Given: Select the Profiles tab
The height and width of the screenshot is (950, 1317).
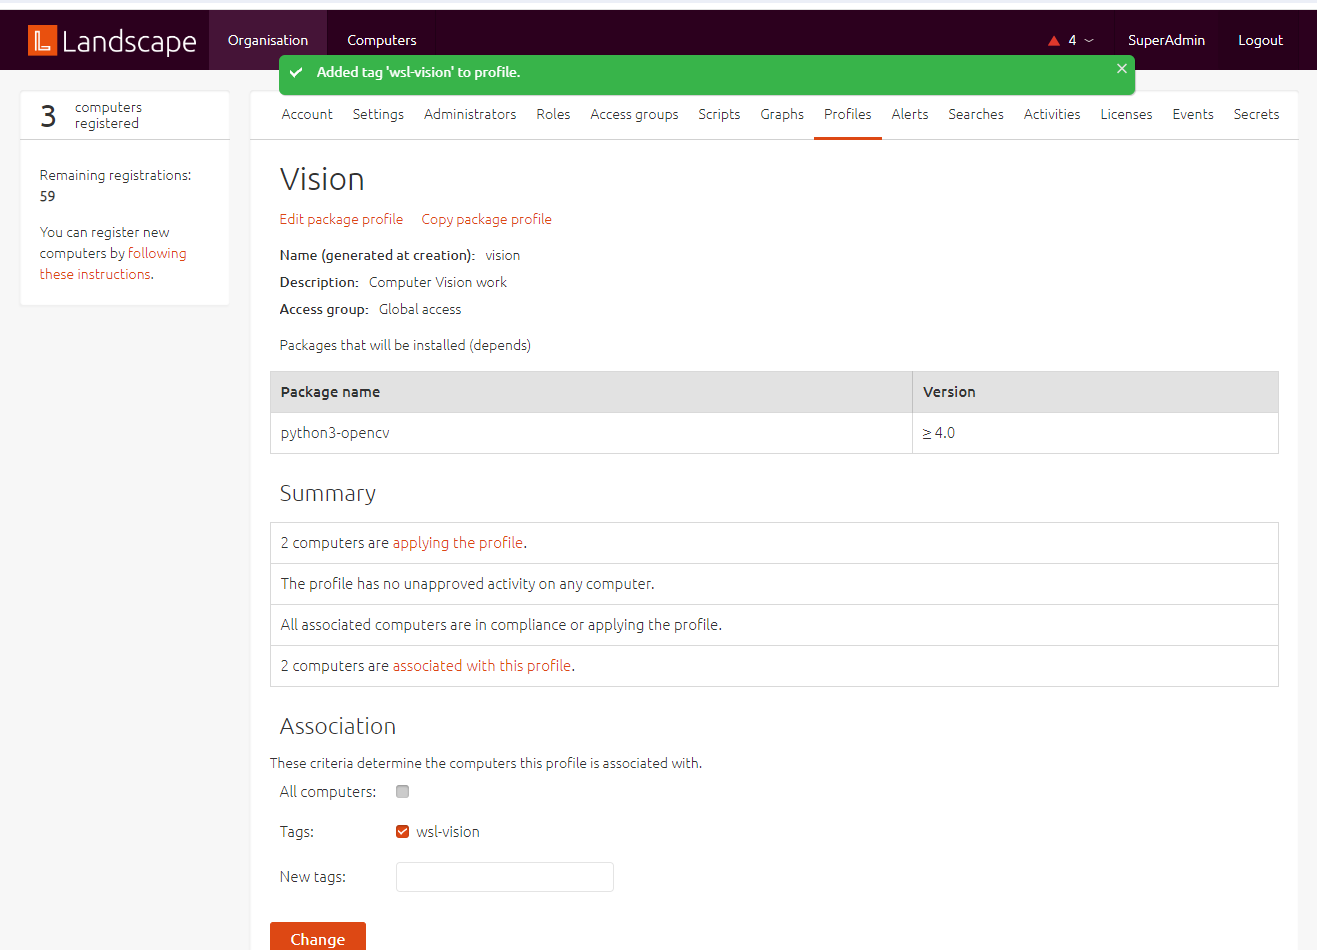Looking at the screenshot, I should coord(848,114).
